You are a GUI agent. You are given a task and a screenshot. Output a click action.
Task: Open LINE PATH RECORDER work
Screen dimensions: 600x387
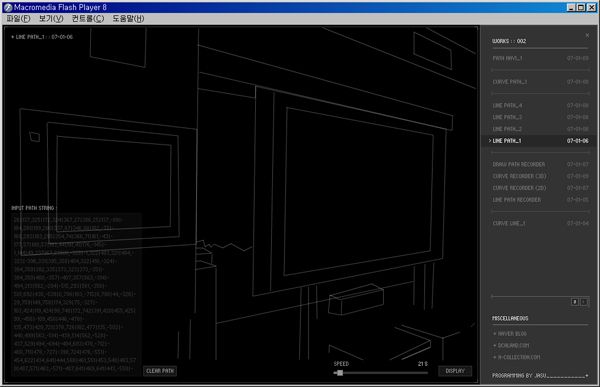tap(540, 200)
